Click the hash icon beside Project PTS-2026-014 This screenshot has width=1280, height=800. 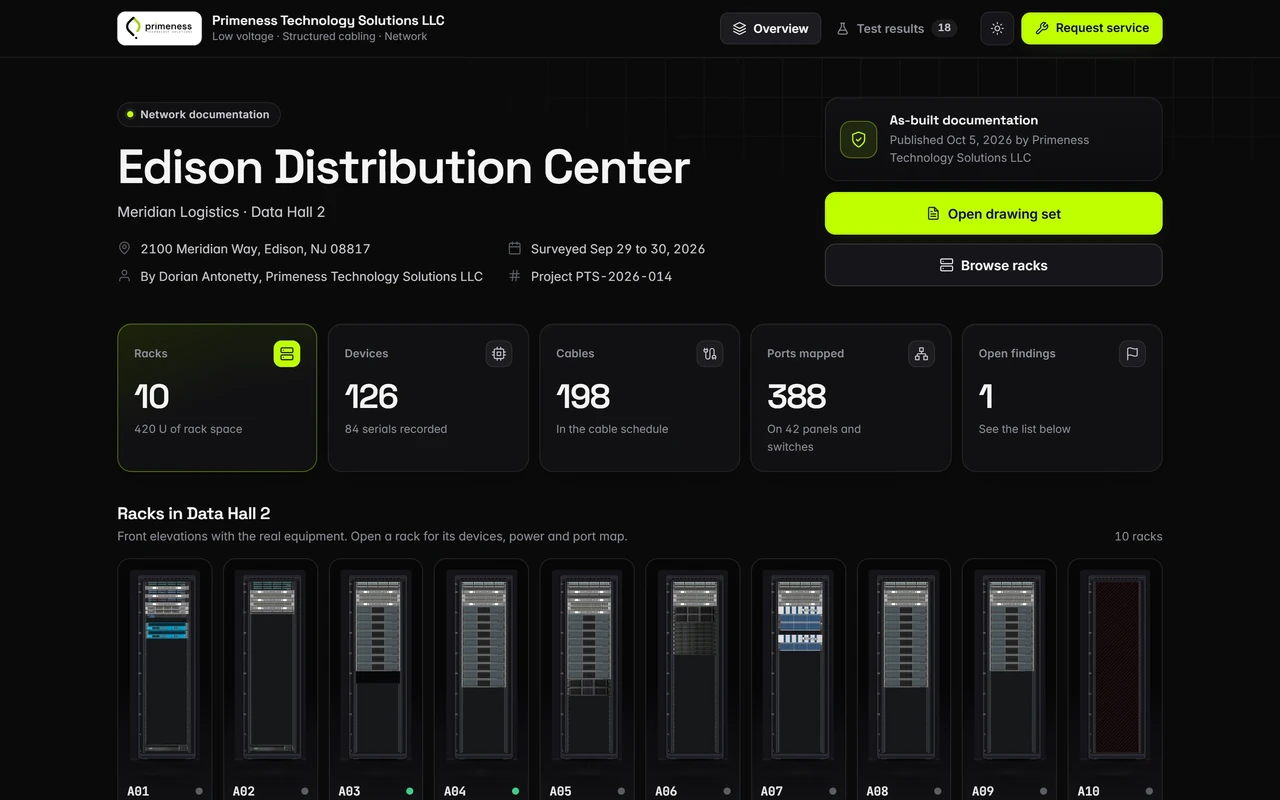515,276
